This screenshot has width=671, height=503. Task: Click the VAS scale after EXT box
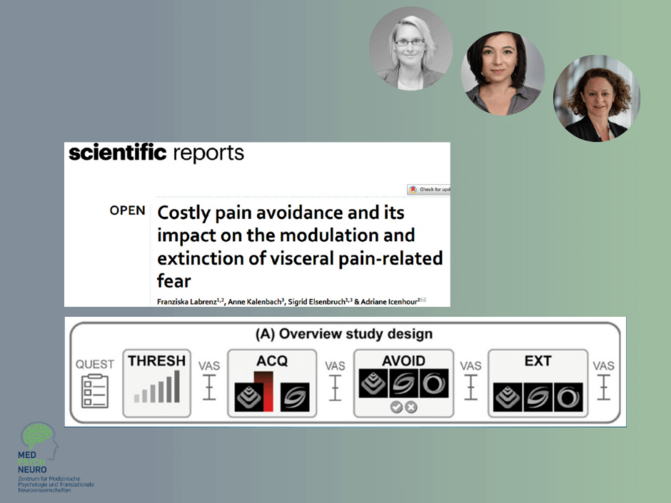click(603, 388)
